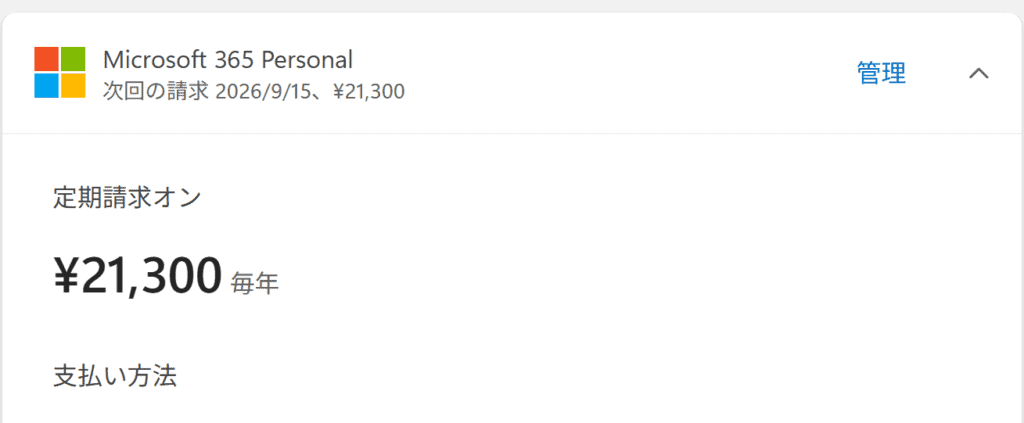Click the small ¥21,300 in the header
1024x423 pixels.
click(x=368, y=92)
